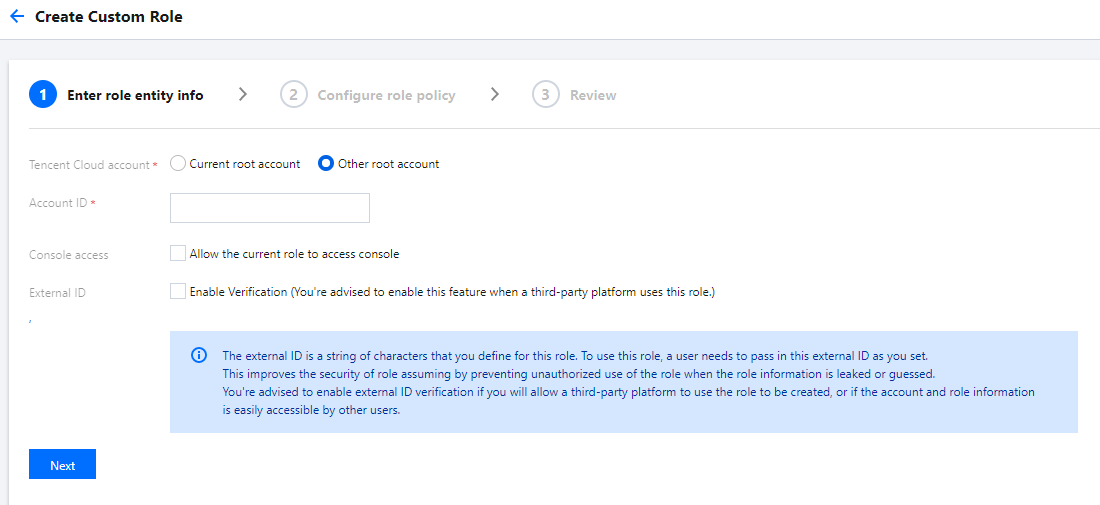Select Current root account radio button
Screen dimensions: 1100x505
click(x=178, y=164)
